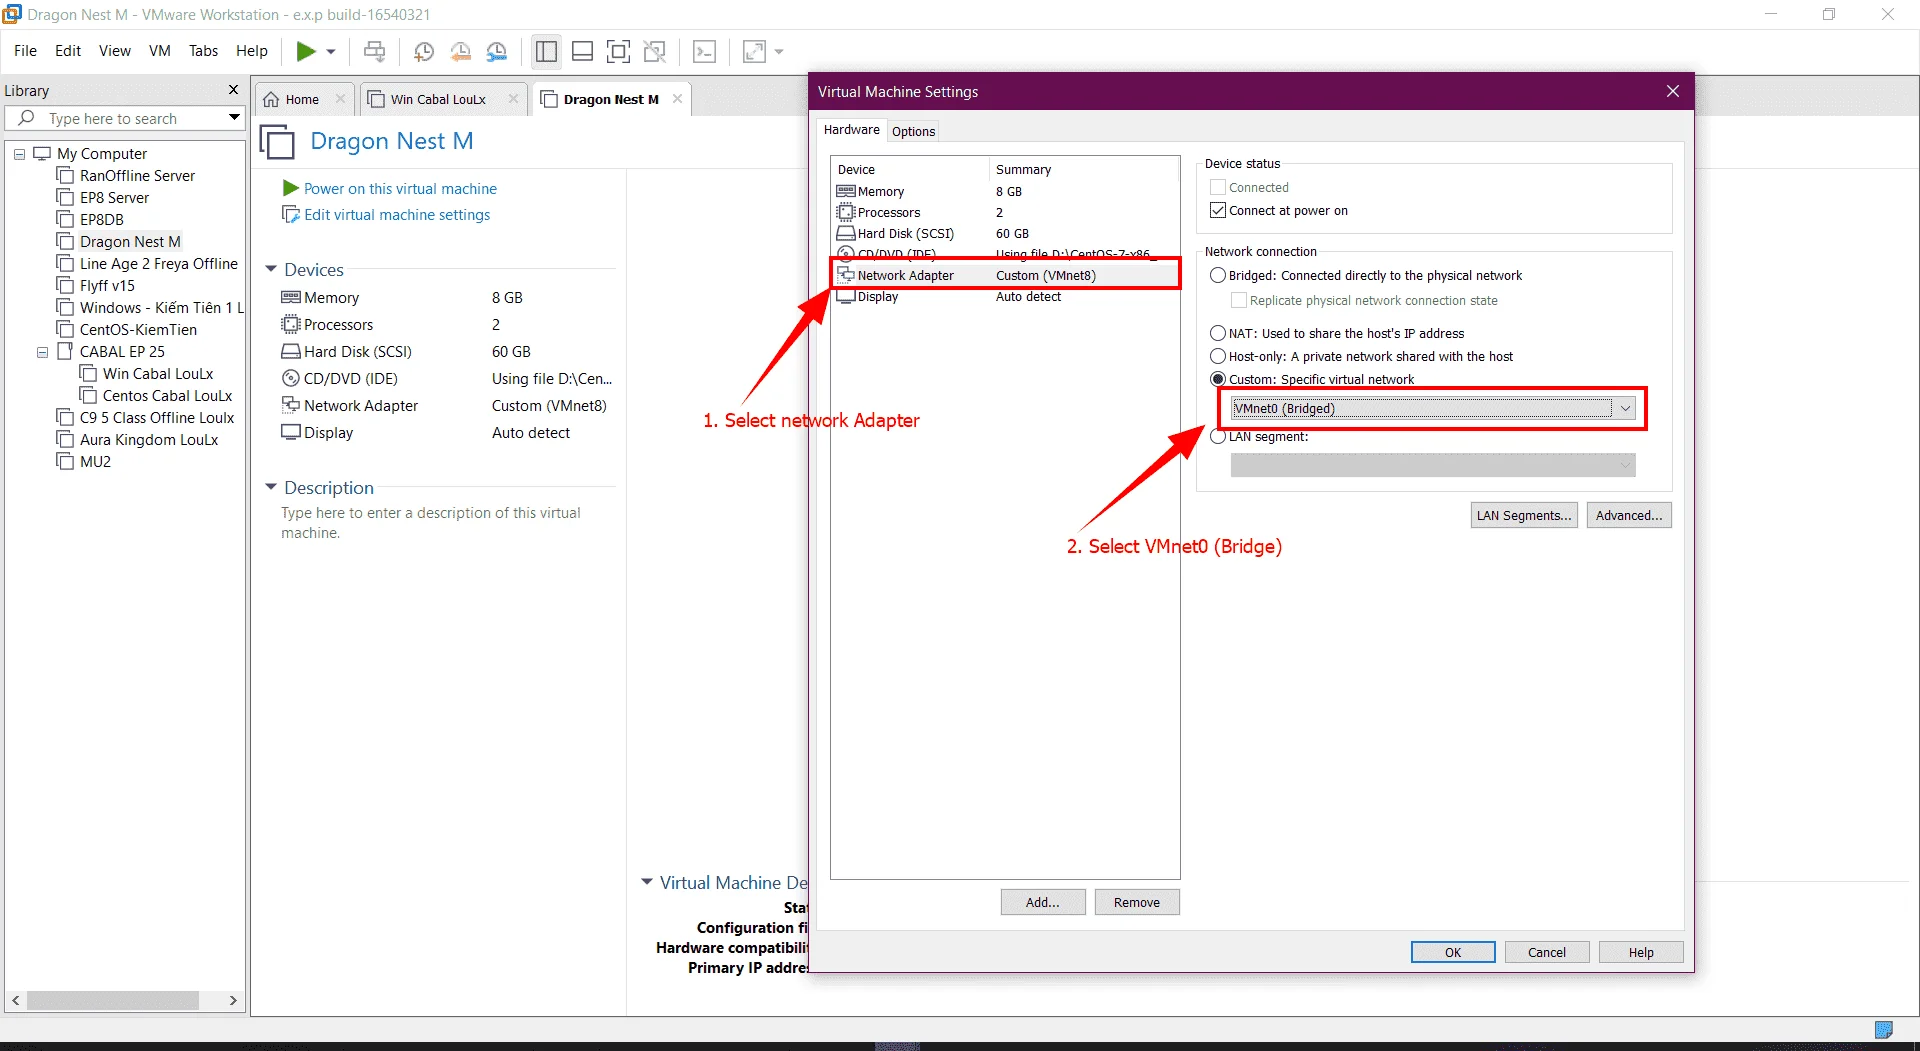Toggle the Connected checkbox under Device status

(1218, 187)
